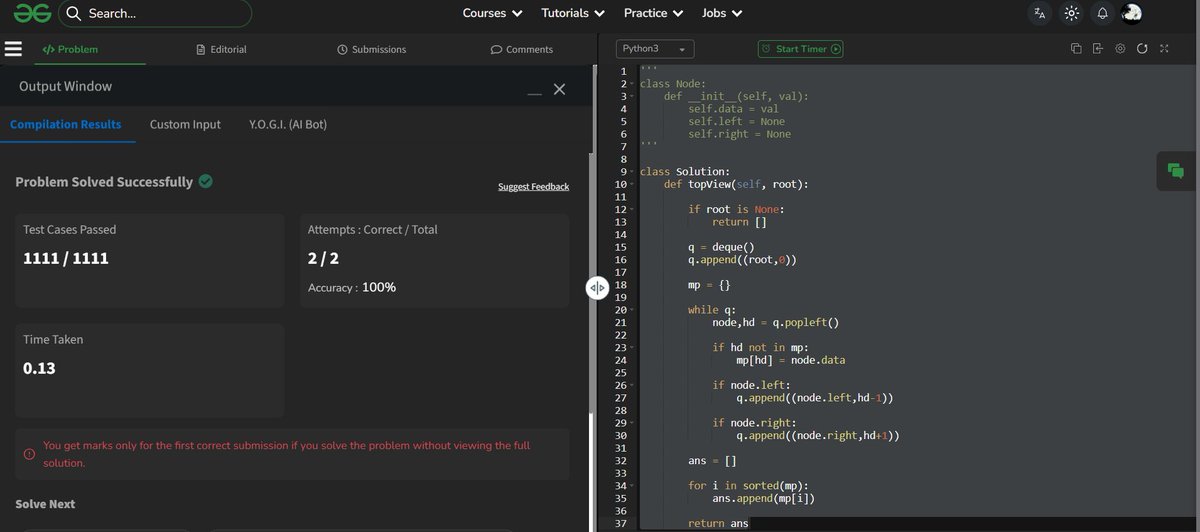The image size is (1200, 532).
Task: Switch to the Editorial tab
Action: pos(222,49)
